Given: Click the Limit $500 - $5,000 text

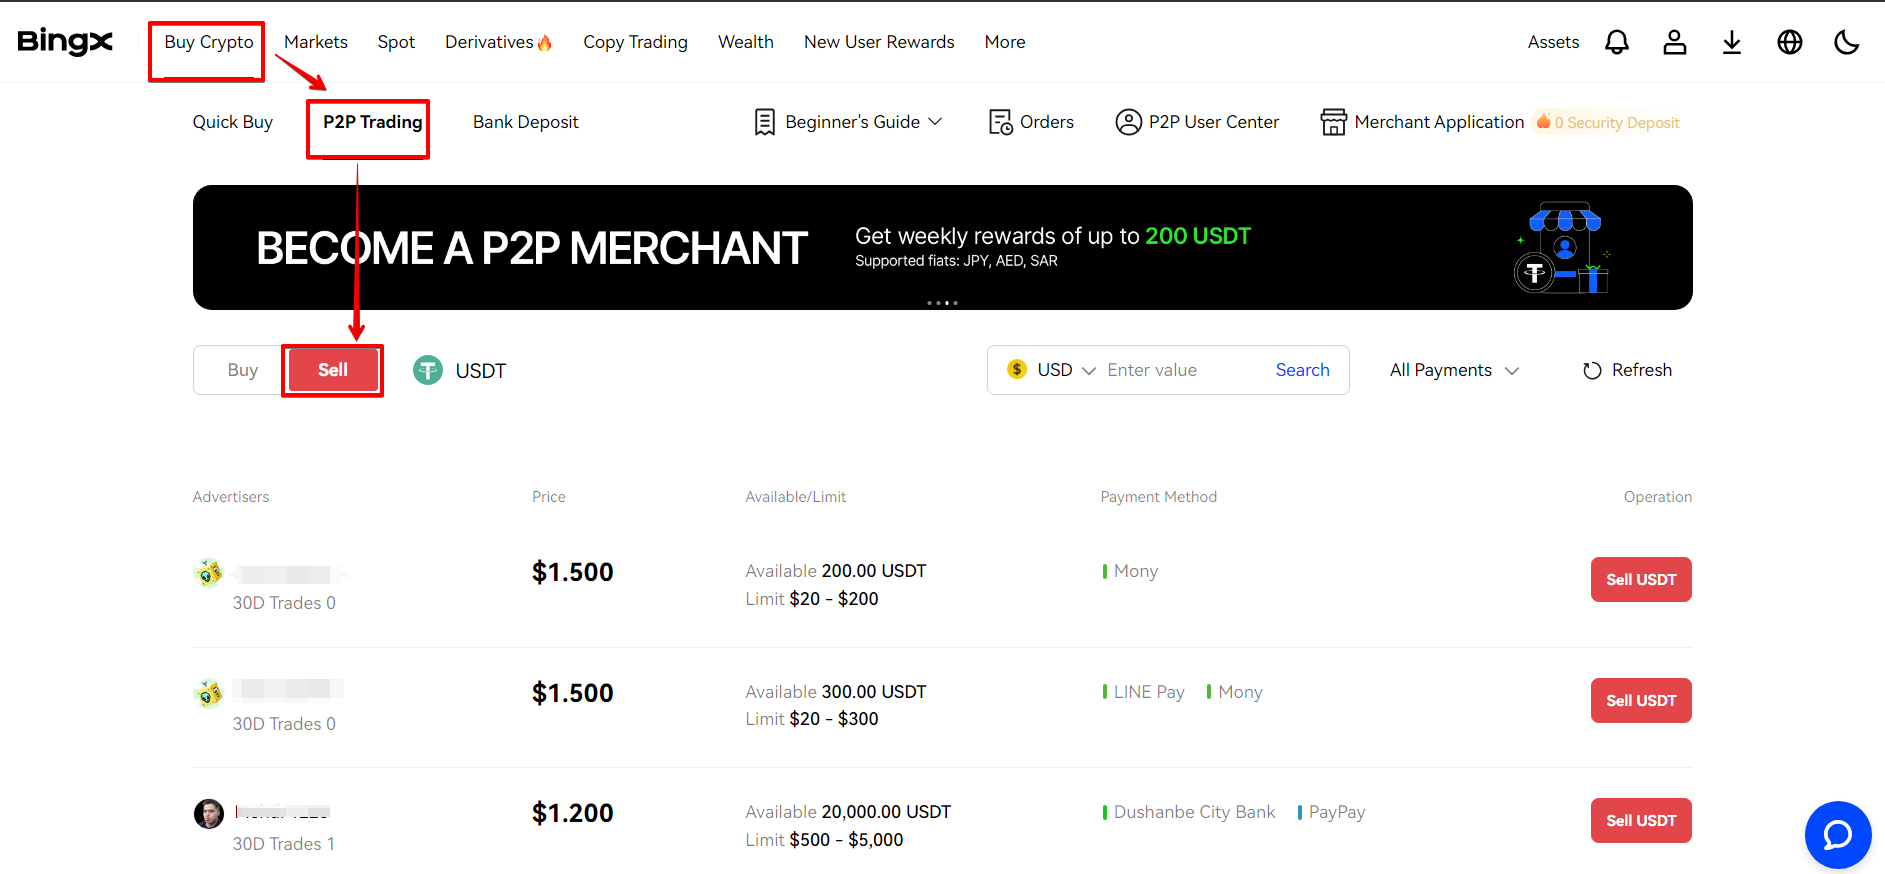Looking at the screenshot, I should 824,840.
